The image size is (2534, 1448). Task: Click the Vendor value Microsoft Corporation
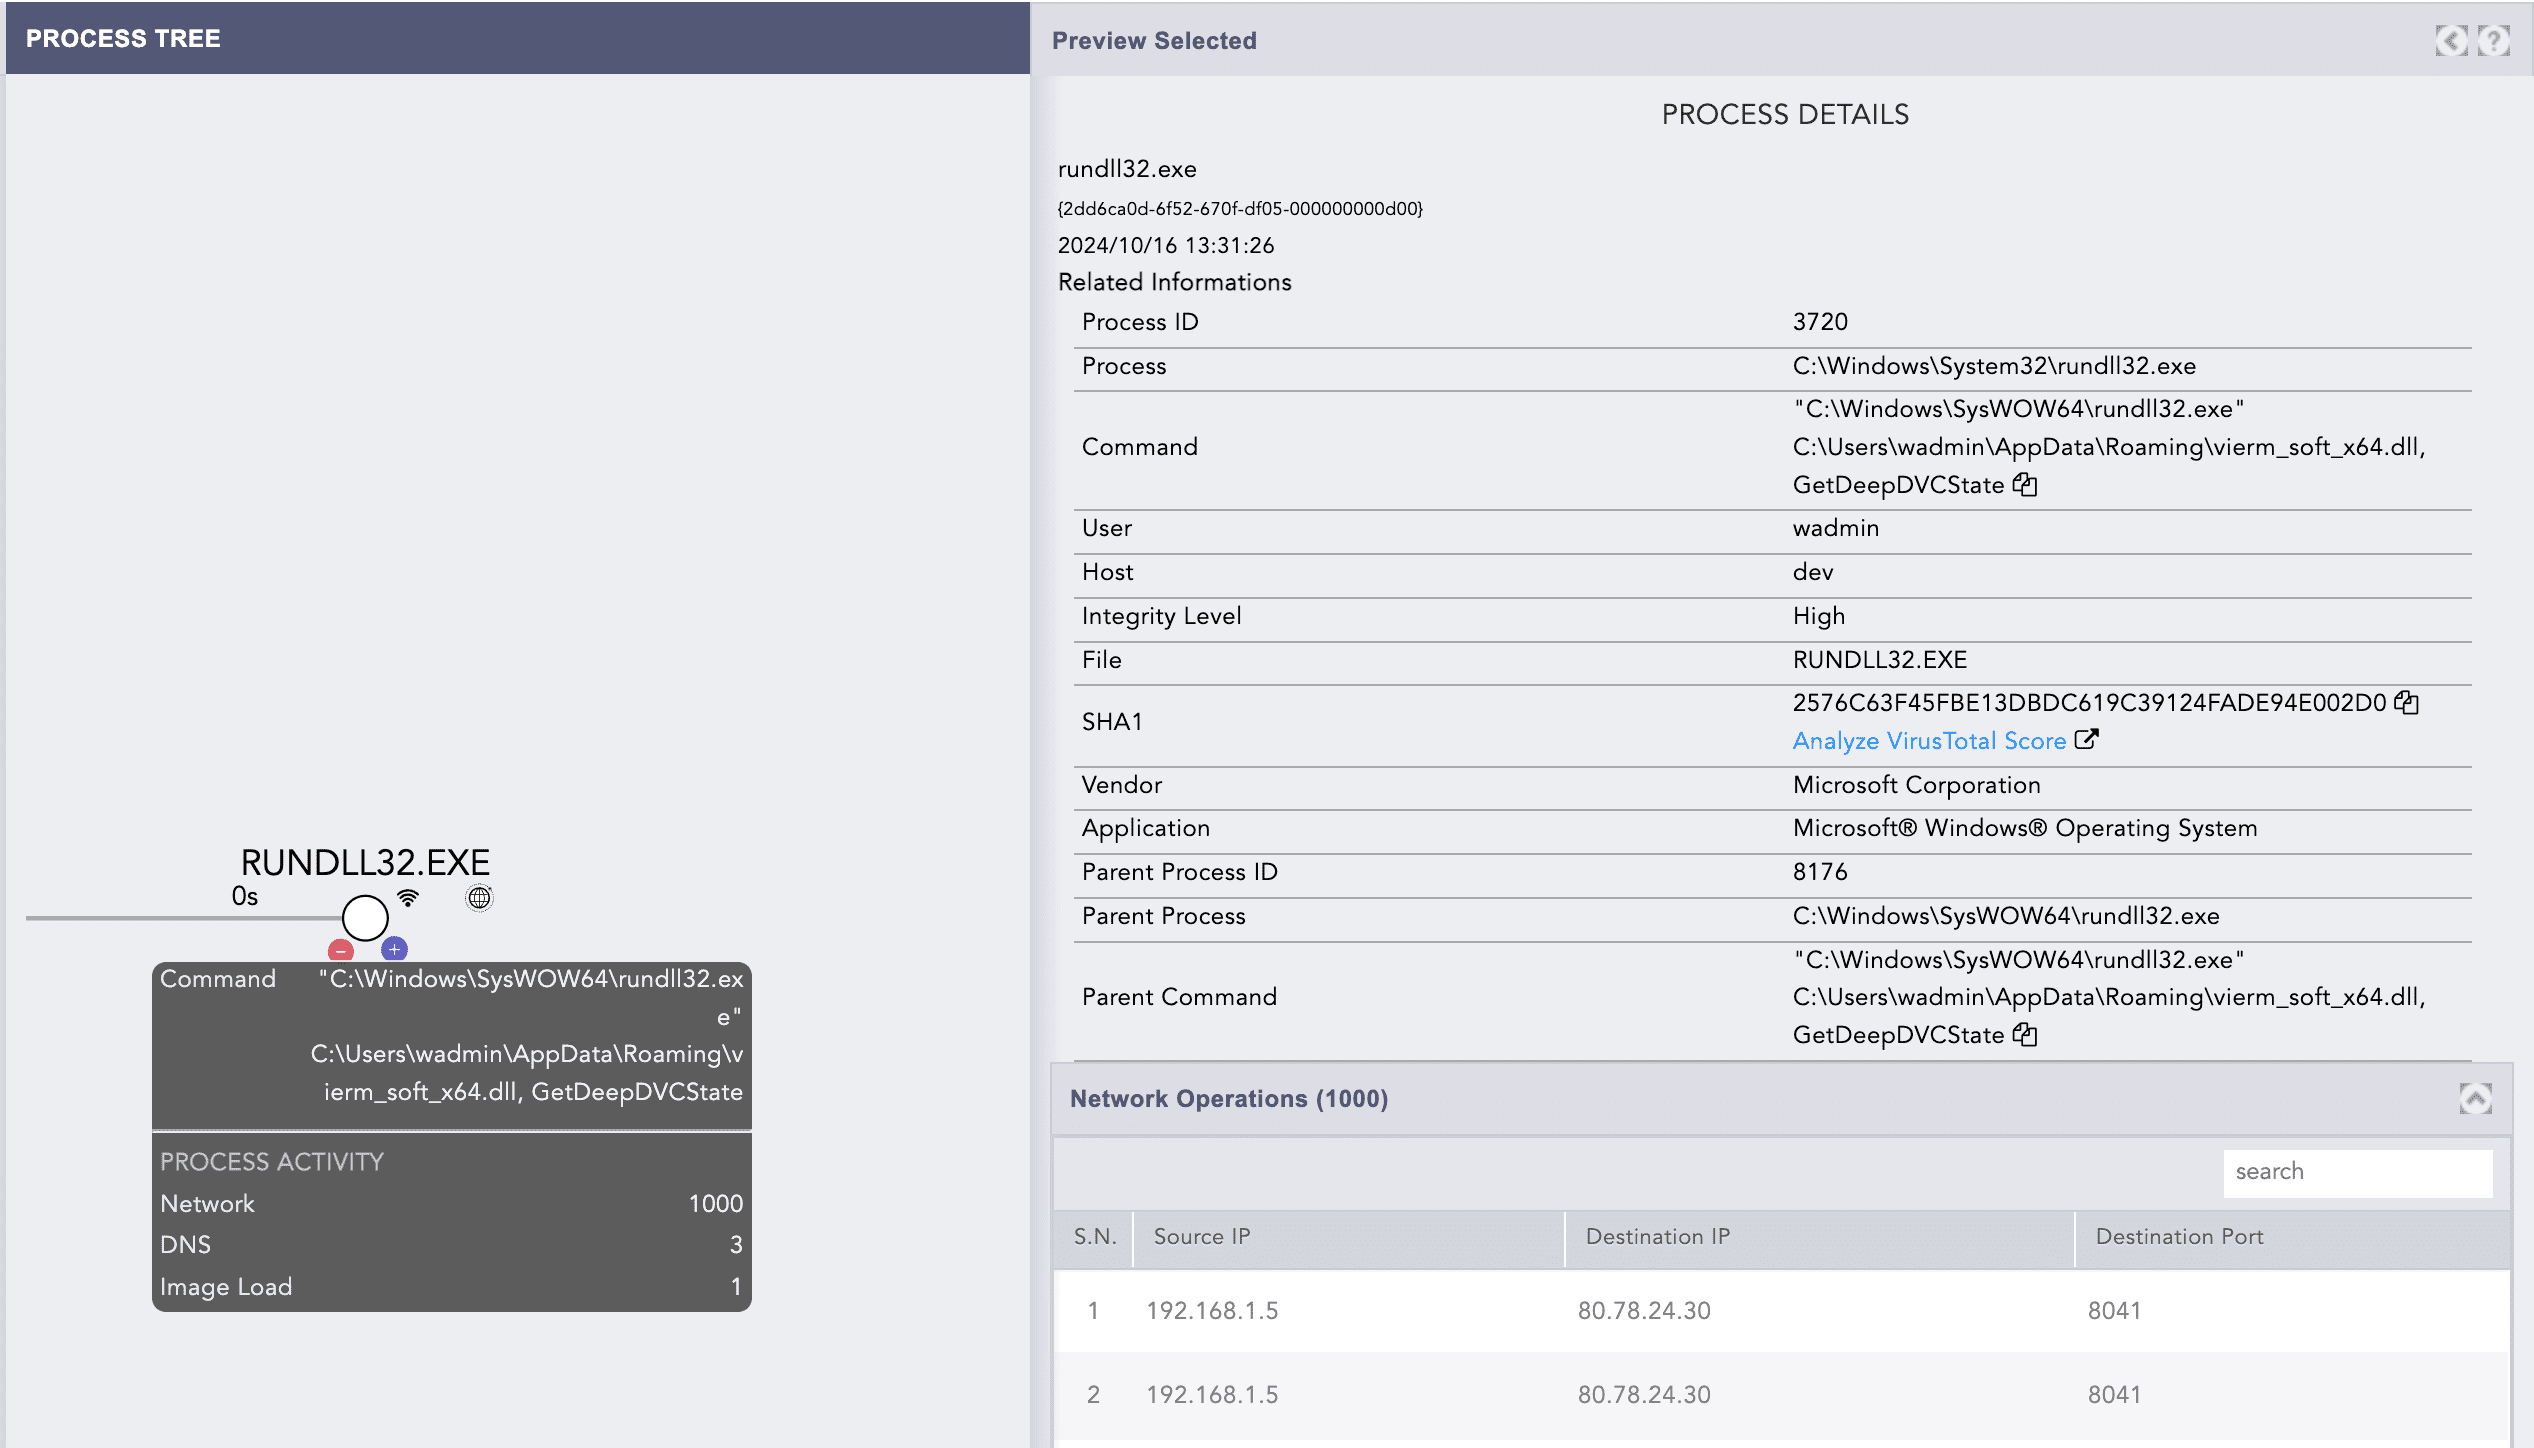click(x=1916, y=785)
